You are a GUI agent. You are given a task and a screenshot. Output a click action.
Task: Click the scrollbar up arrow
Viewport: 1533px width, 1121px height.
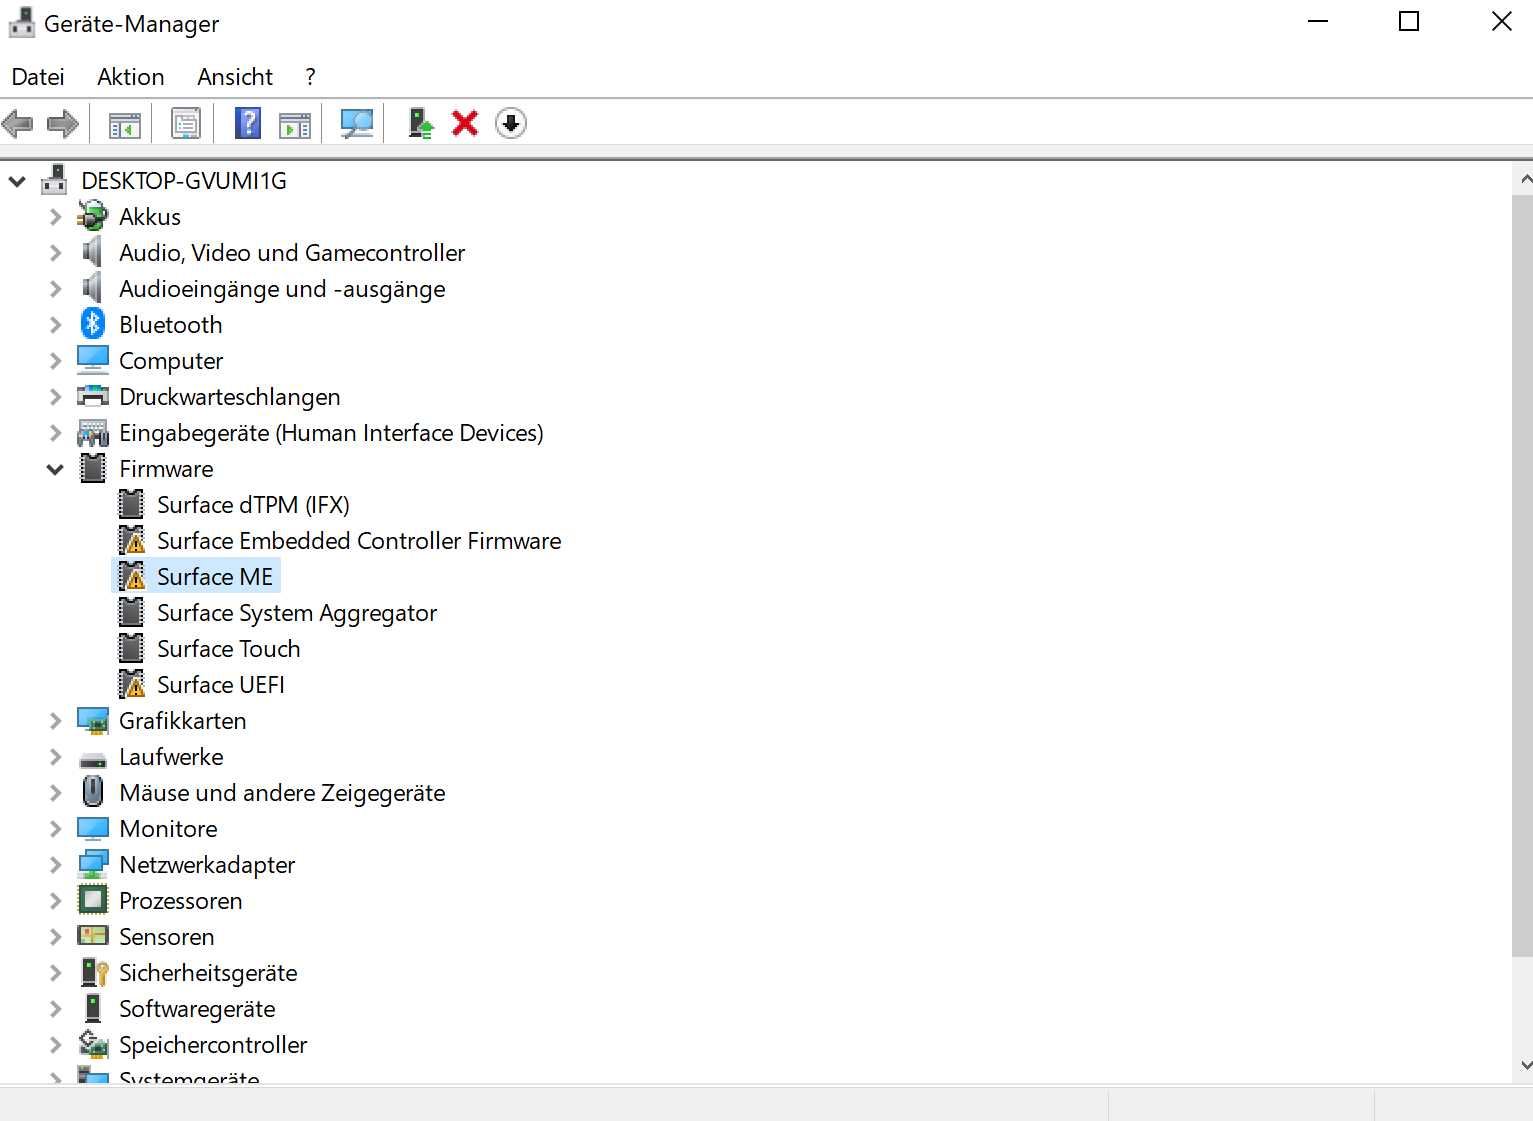click(1524, 179)
